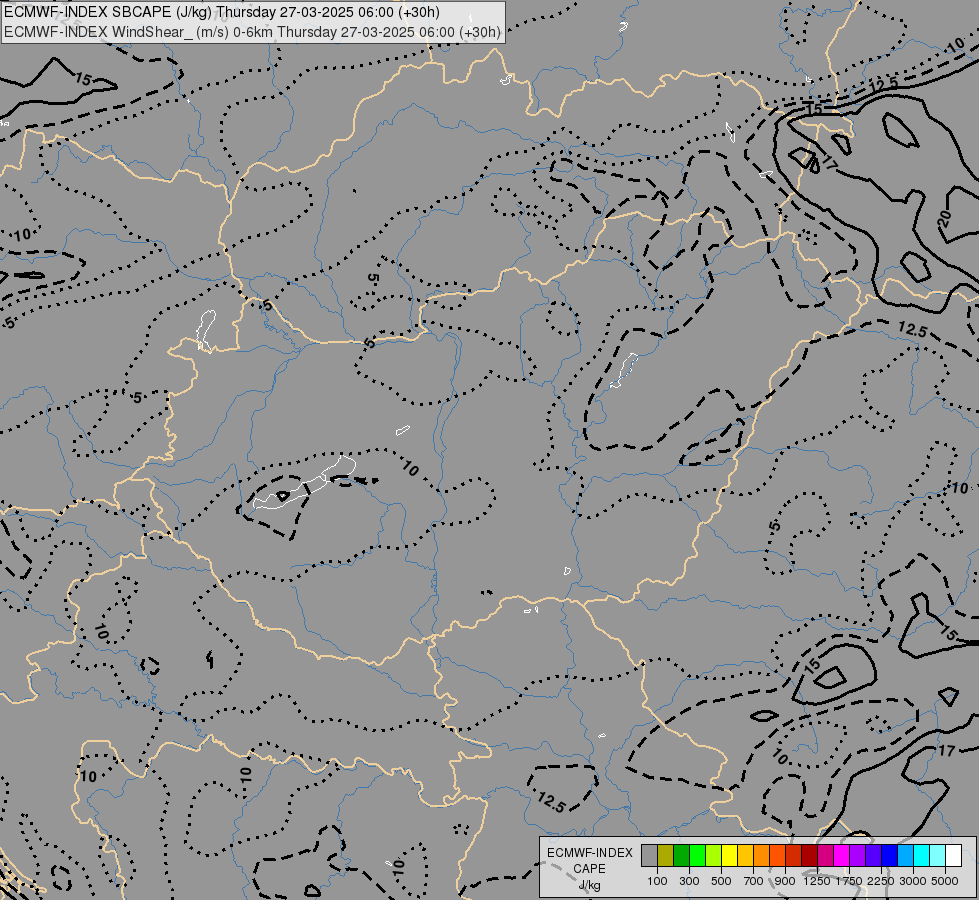This screenshot has height=900, width=979.
Task: Click the red-orange legend swatch
Action: click(x=777, y=855)
